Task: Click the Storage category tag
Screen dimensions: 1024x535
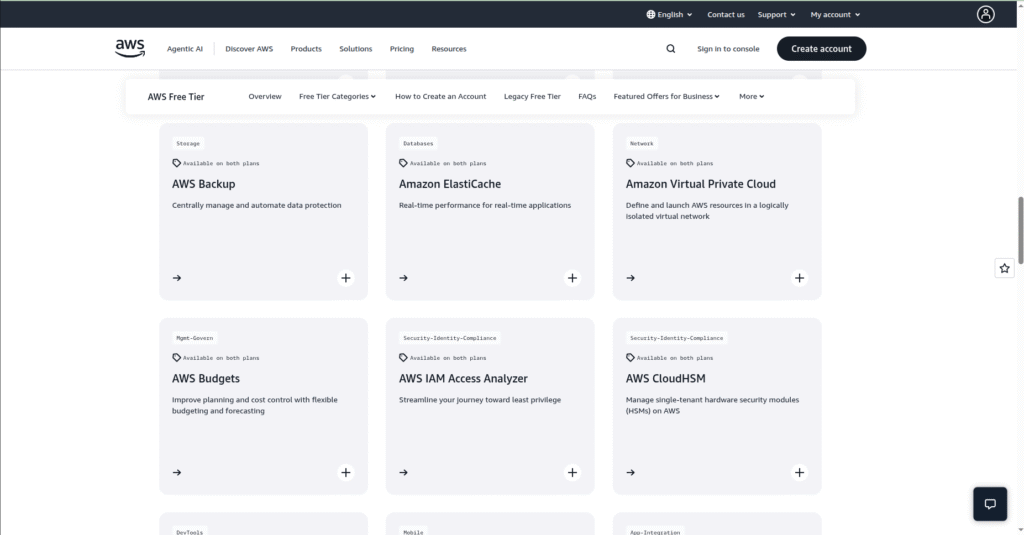Action: (188, 143)
